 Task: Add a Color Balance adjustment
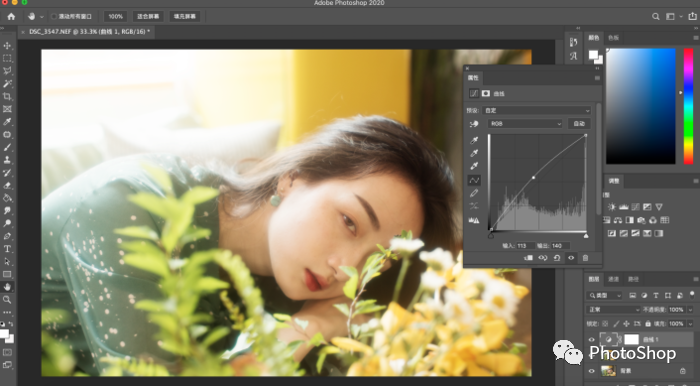coord(618,220)
